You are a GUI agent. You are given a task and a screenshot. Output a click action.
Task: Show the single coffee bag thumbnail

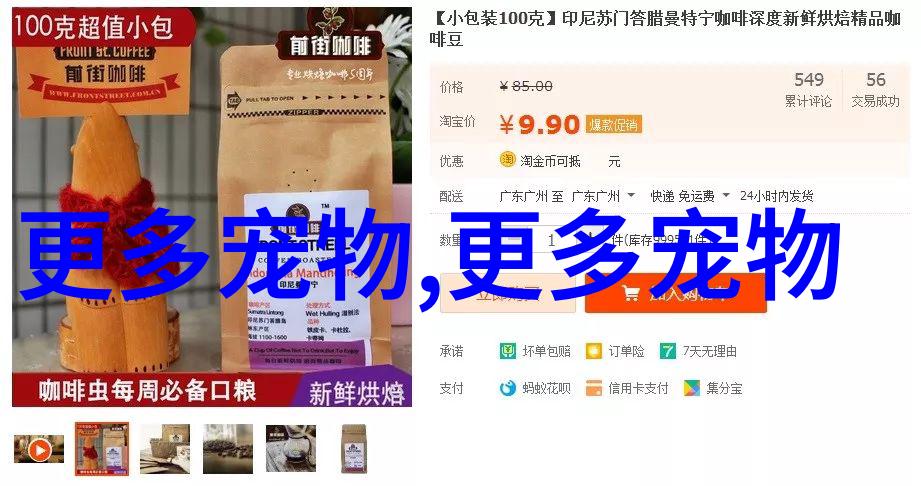point(354,449)
